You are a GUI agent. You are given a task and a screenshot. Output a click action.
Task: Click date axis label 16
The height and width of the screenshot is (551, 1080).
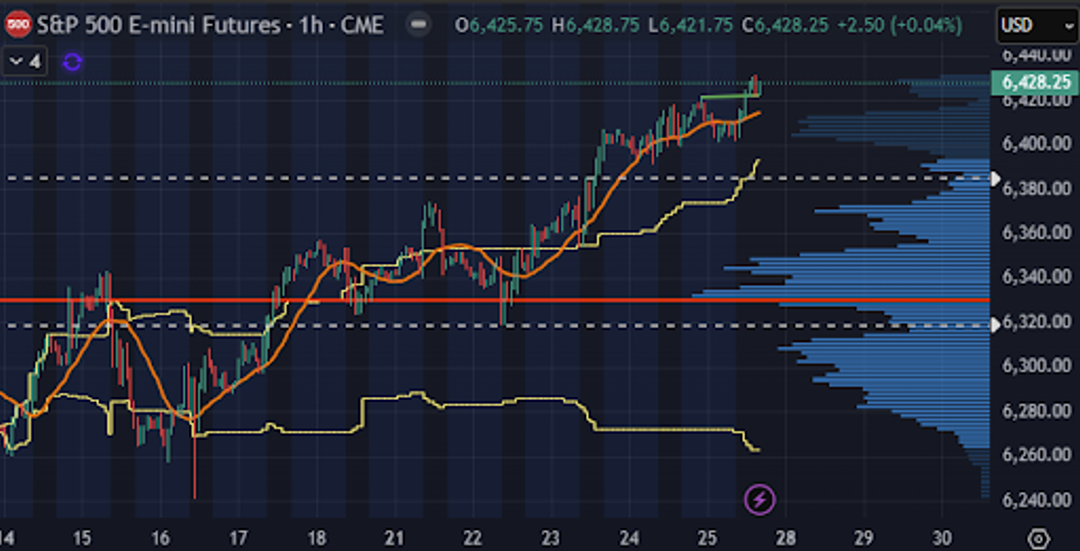coord(160,538)
